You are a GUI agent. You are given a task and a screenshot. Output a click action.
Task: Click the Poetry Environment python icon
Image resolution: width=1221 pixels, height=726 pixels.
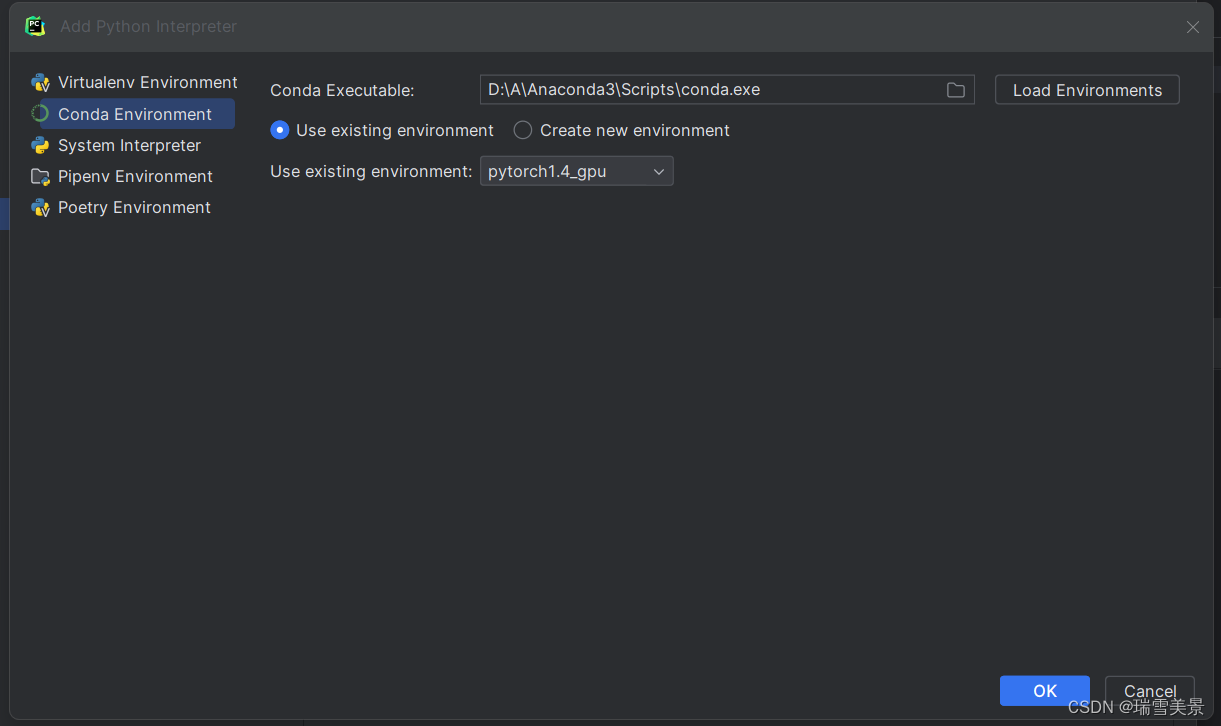pyautogui.click(x=40, y=207)
